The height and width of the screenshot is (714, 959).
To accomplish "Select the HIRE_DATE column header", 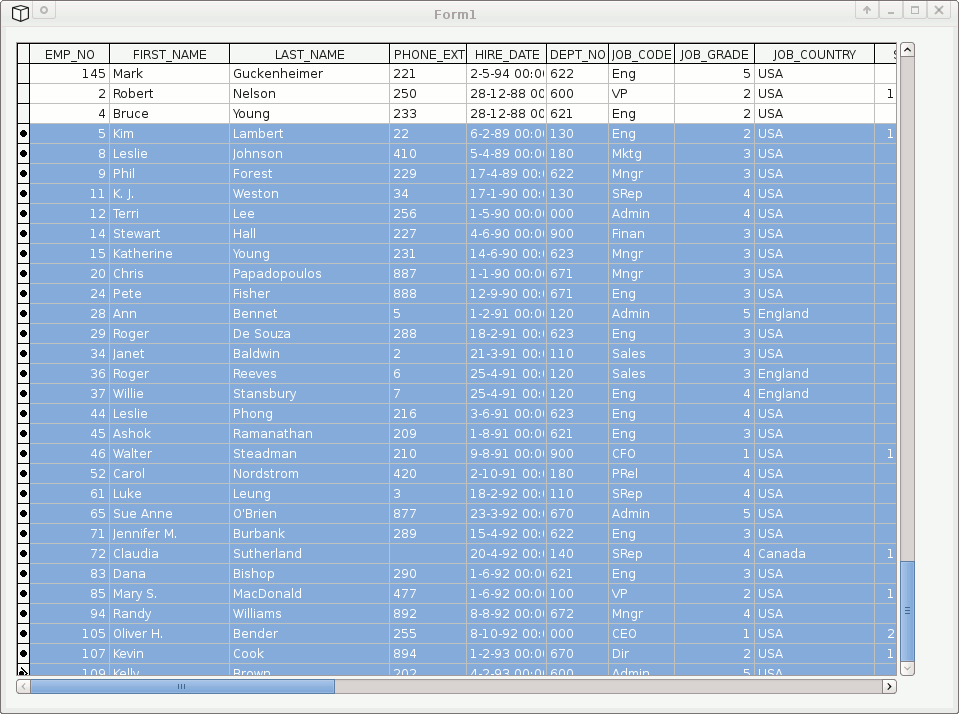I will 507,54.
